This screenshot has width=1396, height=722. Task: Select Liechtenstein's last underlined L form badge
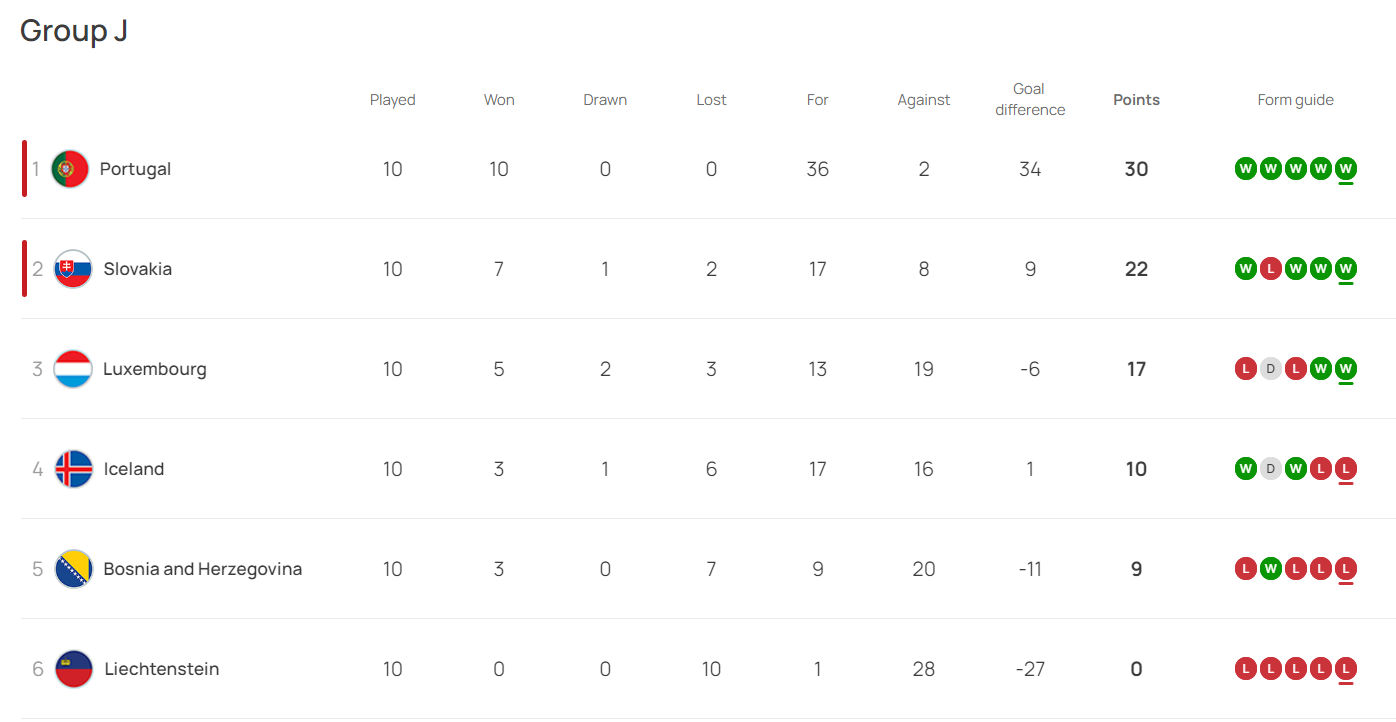(1346, 669)
